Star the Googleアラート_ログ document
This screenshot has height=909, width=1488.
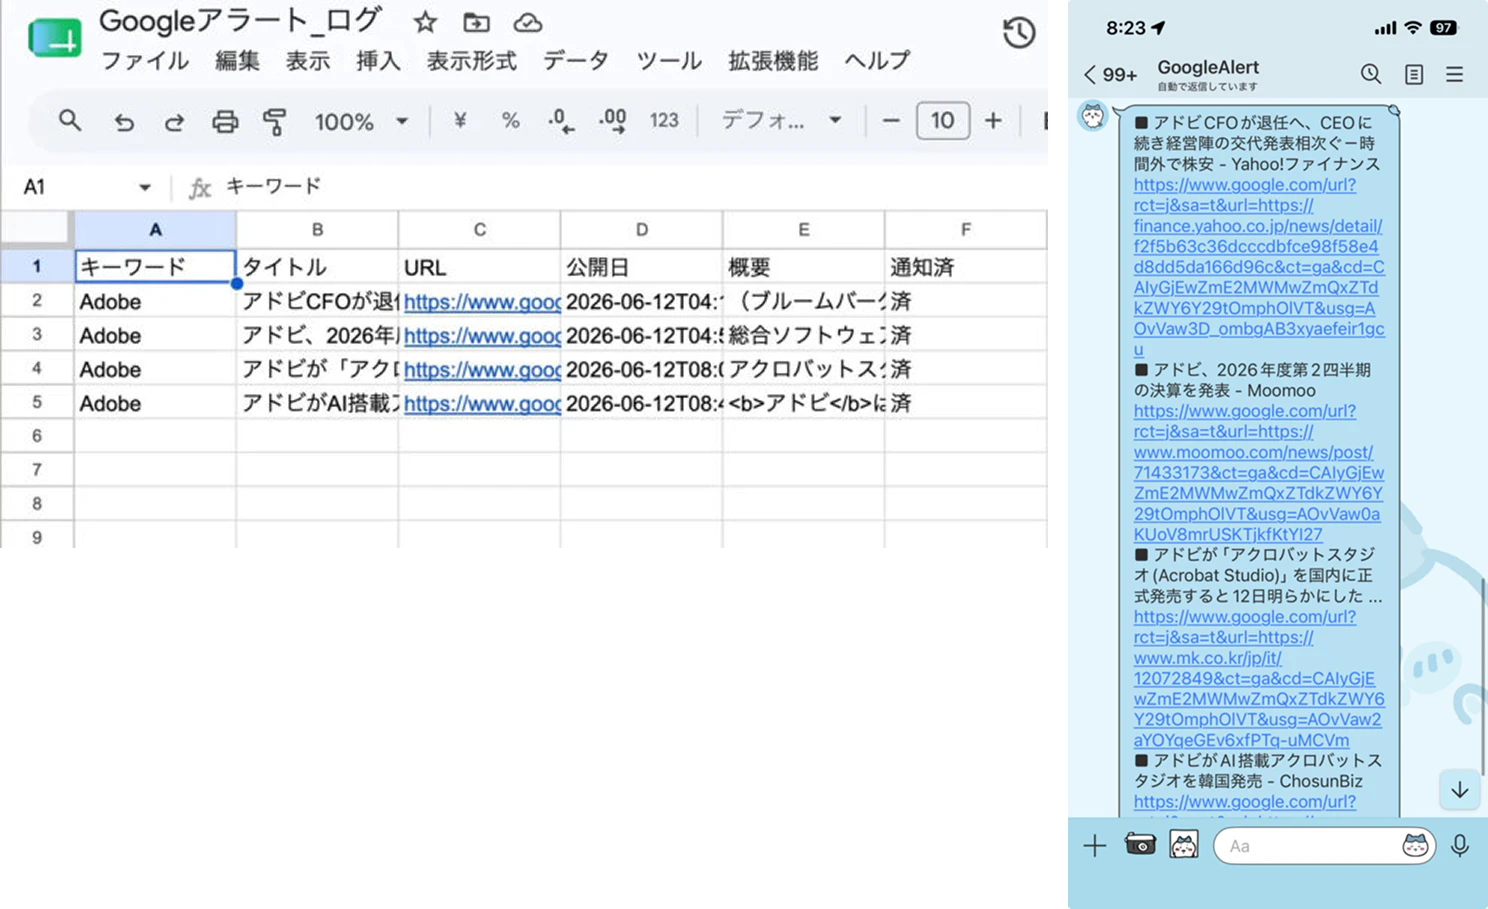click(x=425, y=22)
